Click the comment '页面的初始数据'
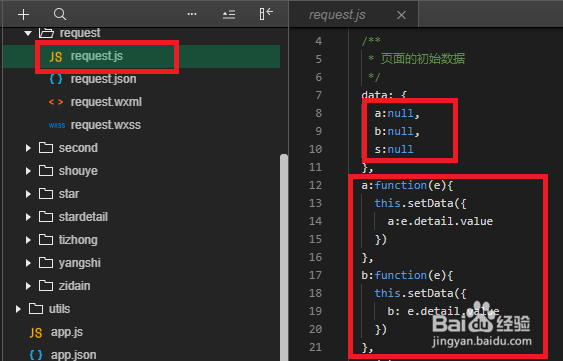Viewport: 563px width, 361px height. coord(423,59)
